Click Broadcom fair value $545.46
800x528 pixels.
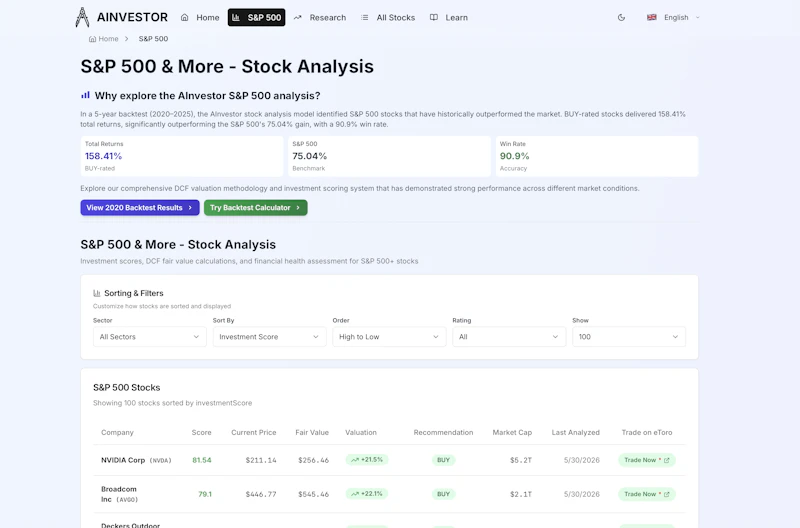313,494
